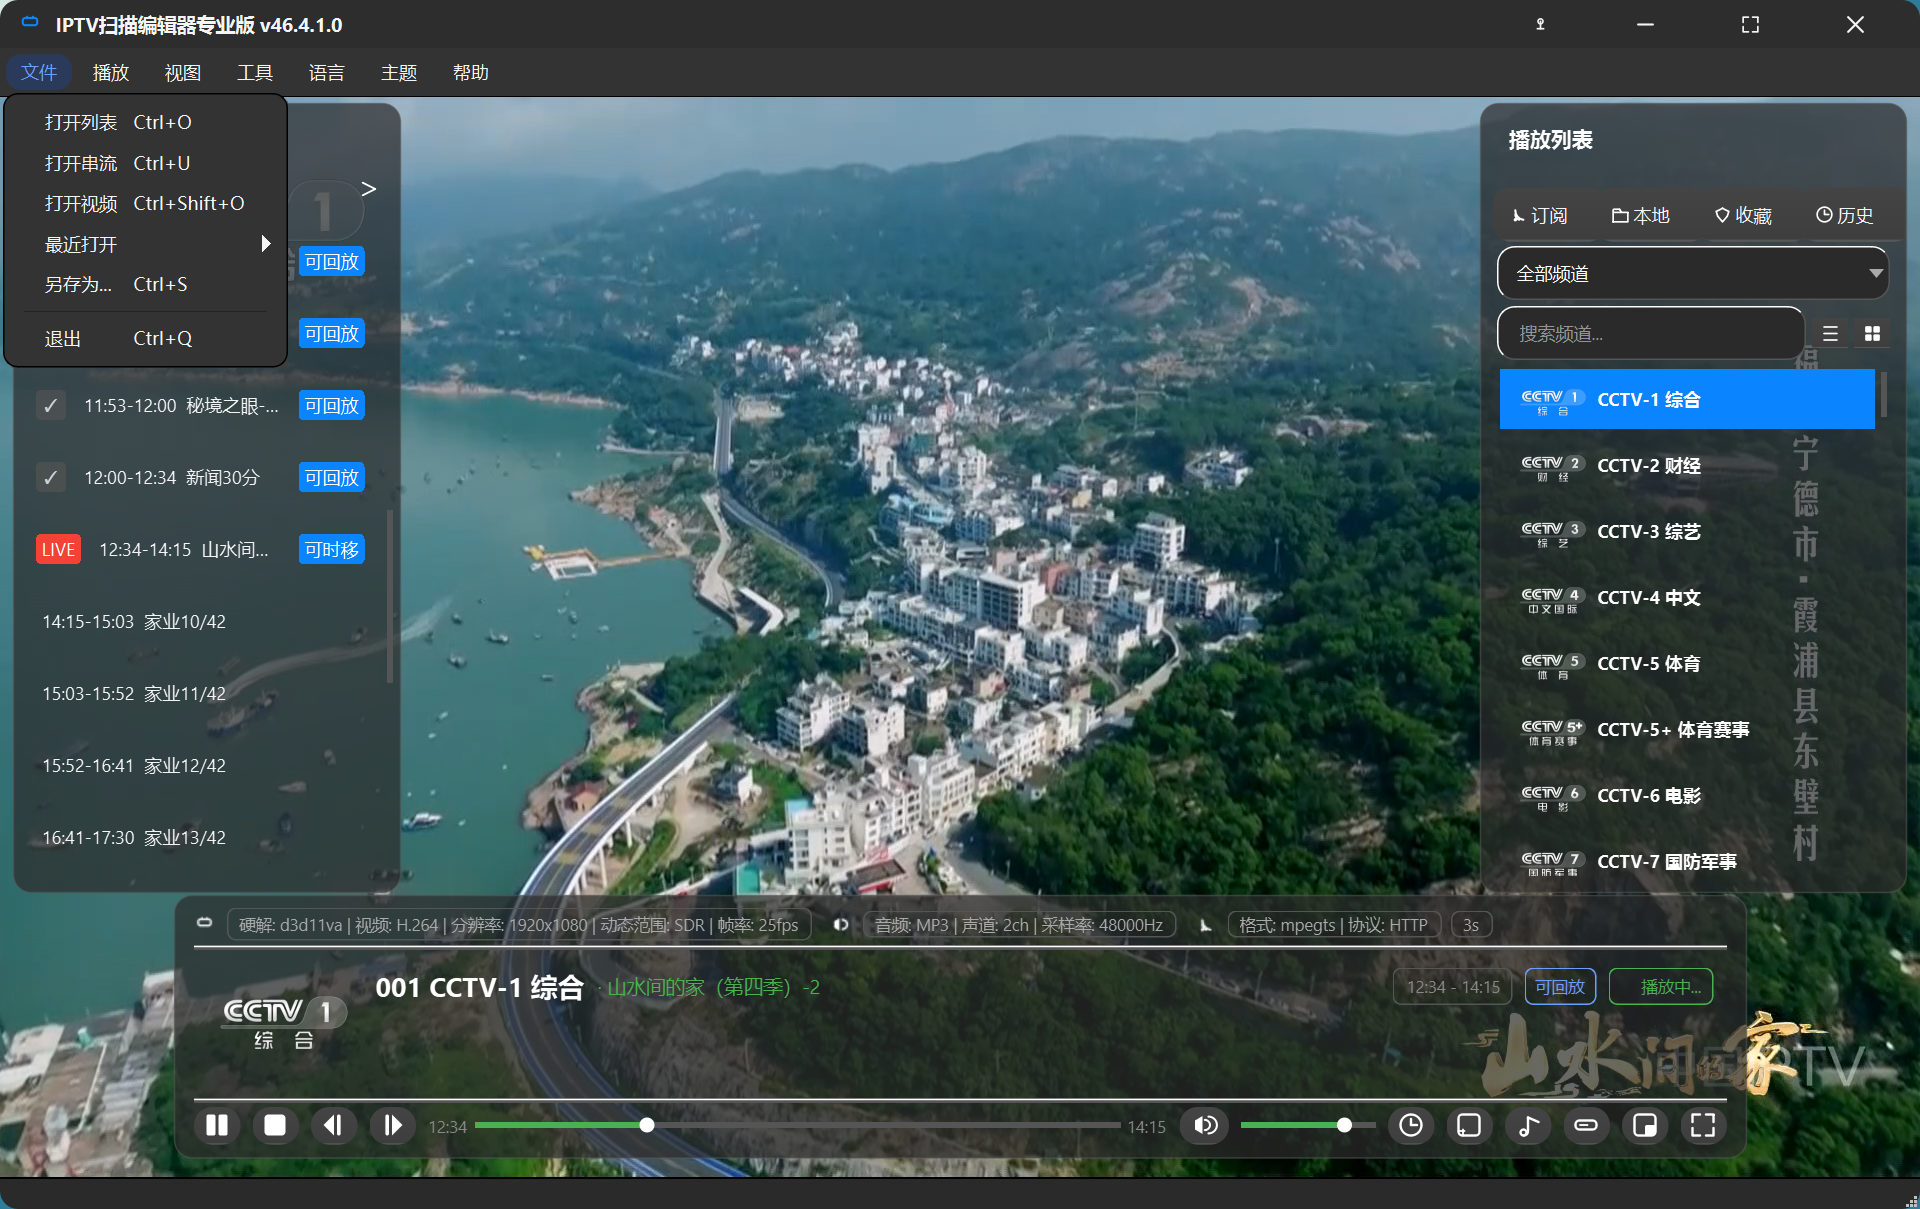Toggle the checkmark for 新闻30分 program
This screenshot has width=1920, height=1209.
coord(51,478)
